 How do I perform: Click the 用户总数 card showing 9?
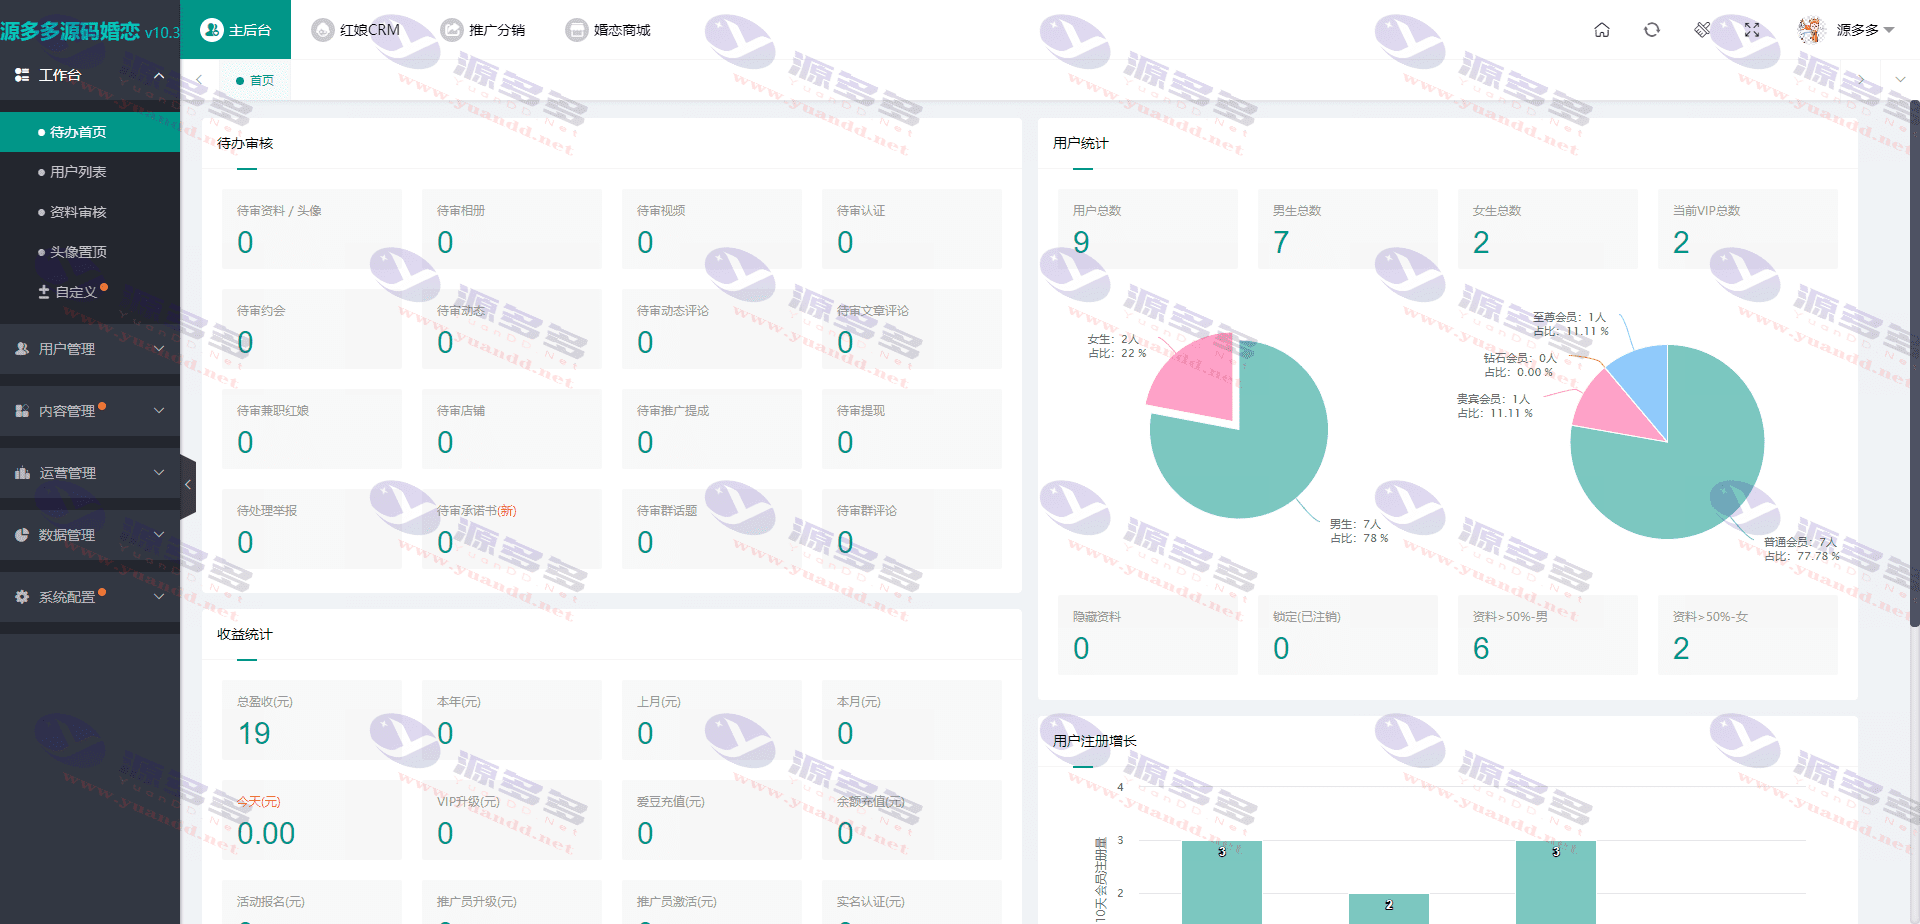(x=1148, y=229)
